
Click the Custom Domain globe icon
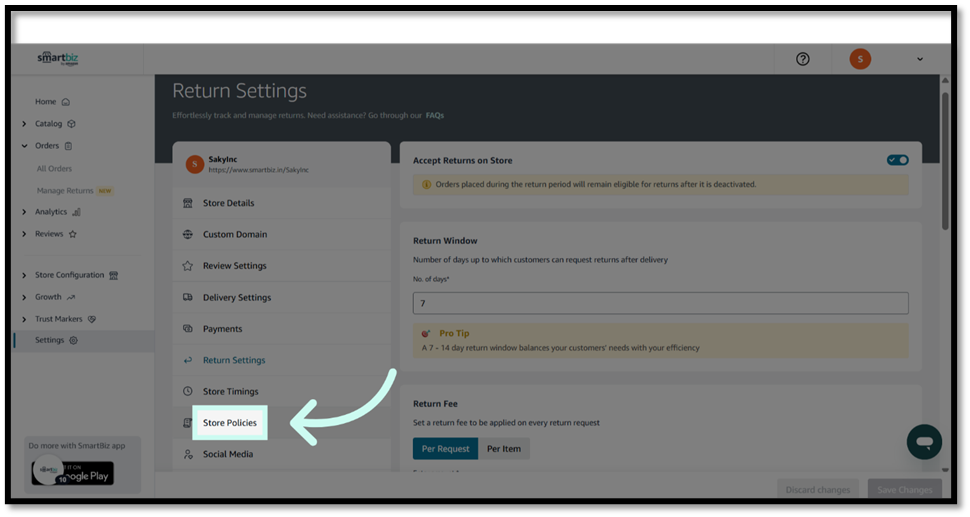[x=188, y=235]
